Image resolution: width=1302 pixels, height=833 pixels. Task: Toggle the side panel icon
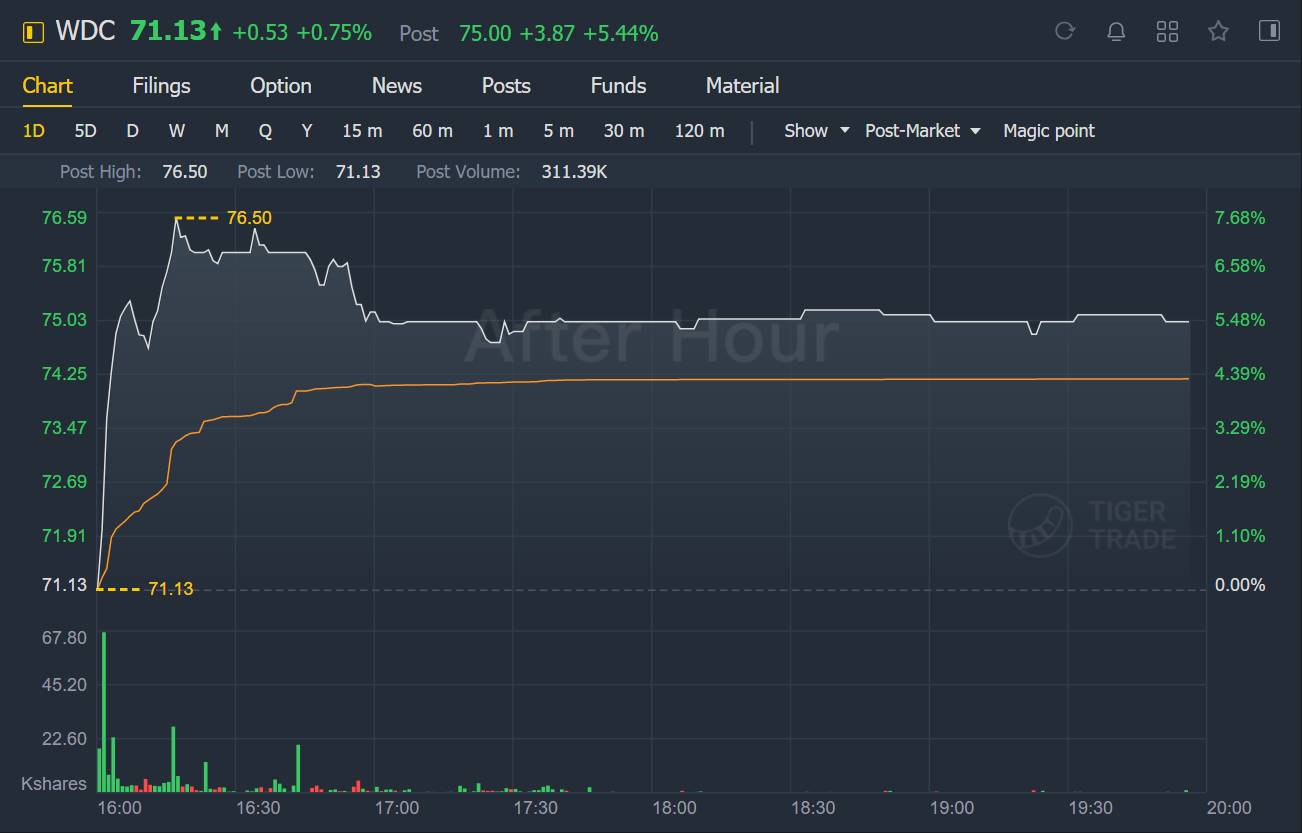point(1269,31)
